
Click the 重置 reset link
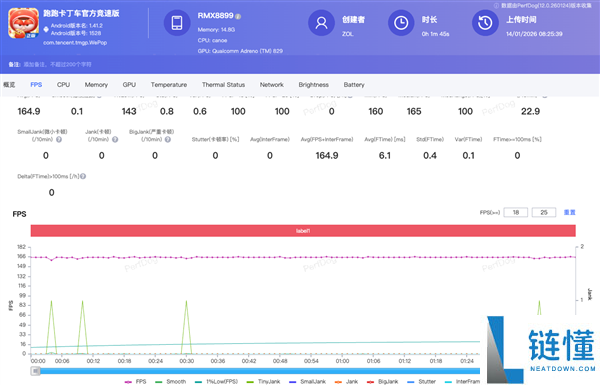tap(569, 212)
